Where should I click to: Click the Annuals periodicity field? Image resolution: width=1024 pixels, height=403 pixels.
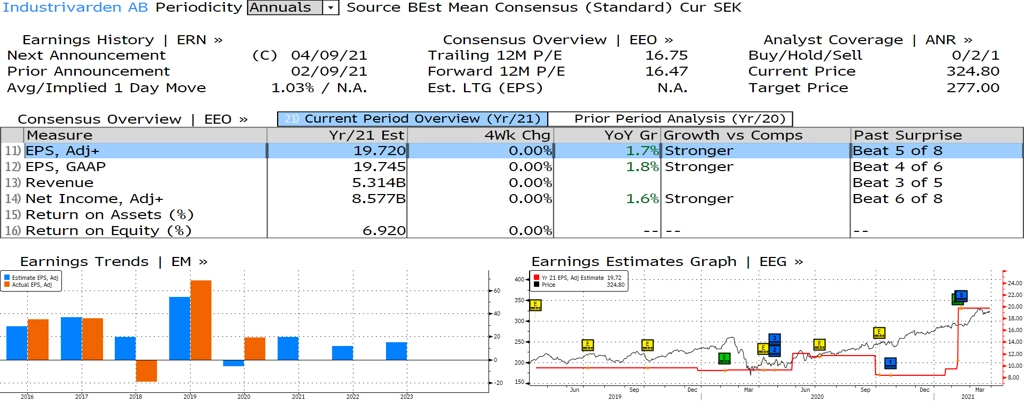[x=285, y=8]
